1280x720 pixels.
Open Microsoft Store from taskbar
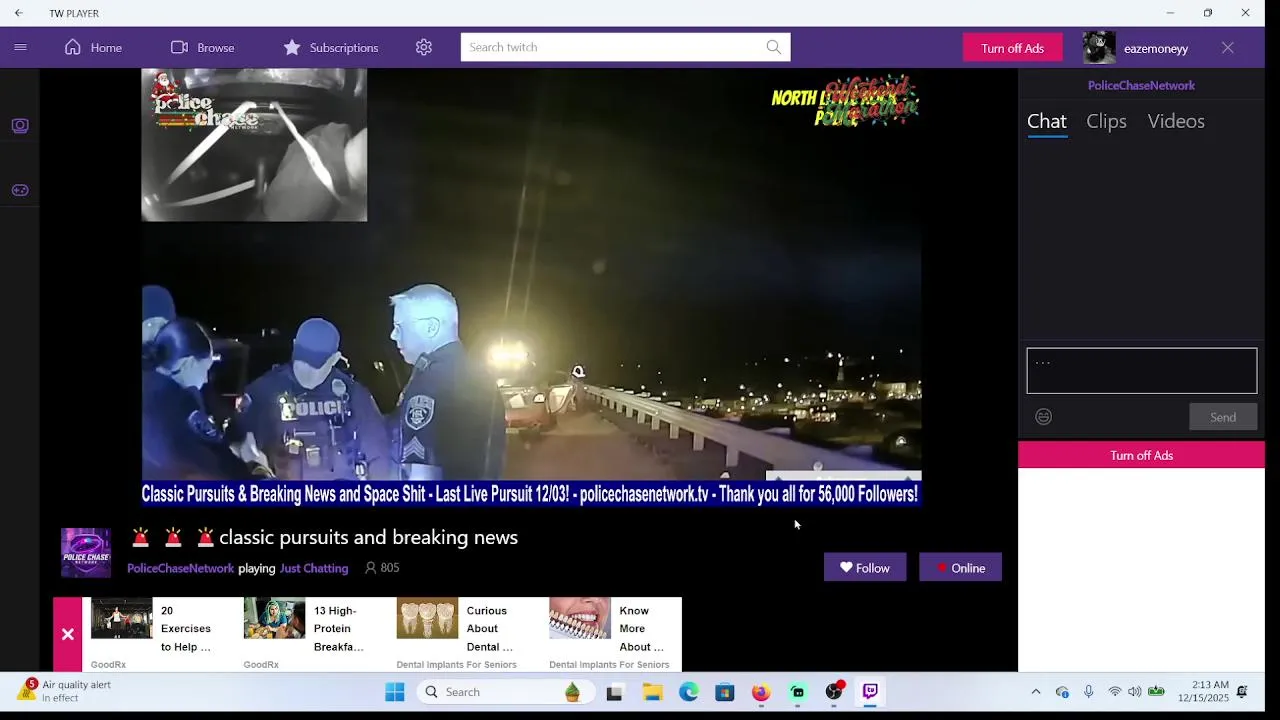(x=725, y=692)
